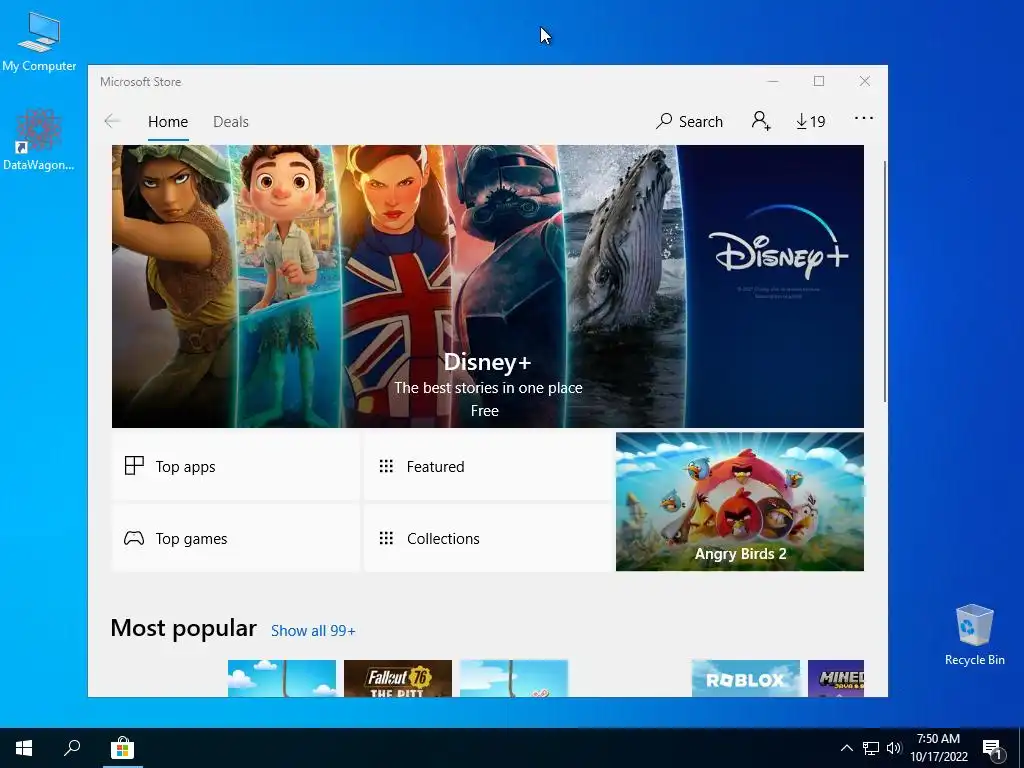Open the See more ellipsis menu
Viewport: 1024px width, 768px height.
click(863, 118)
